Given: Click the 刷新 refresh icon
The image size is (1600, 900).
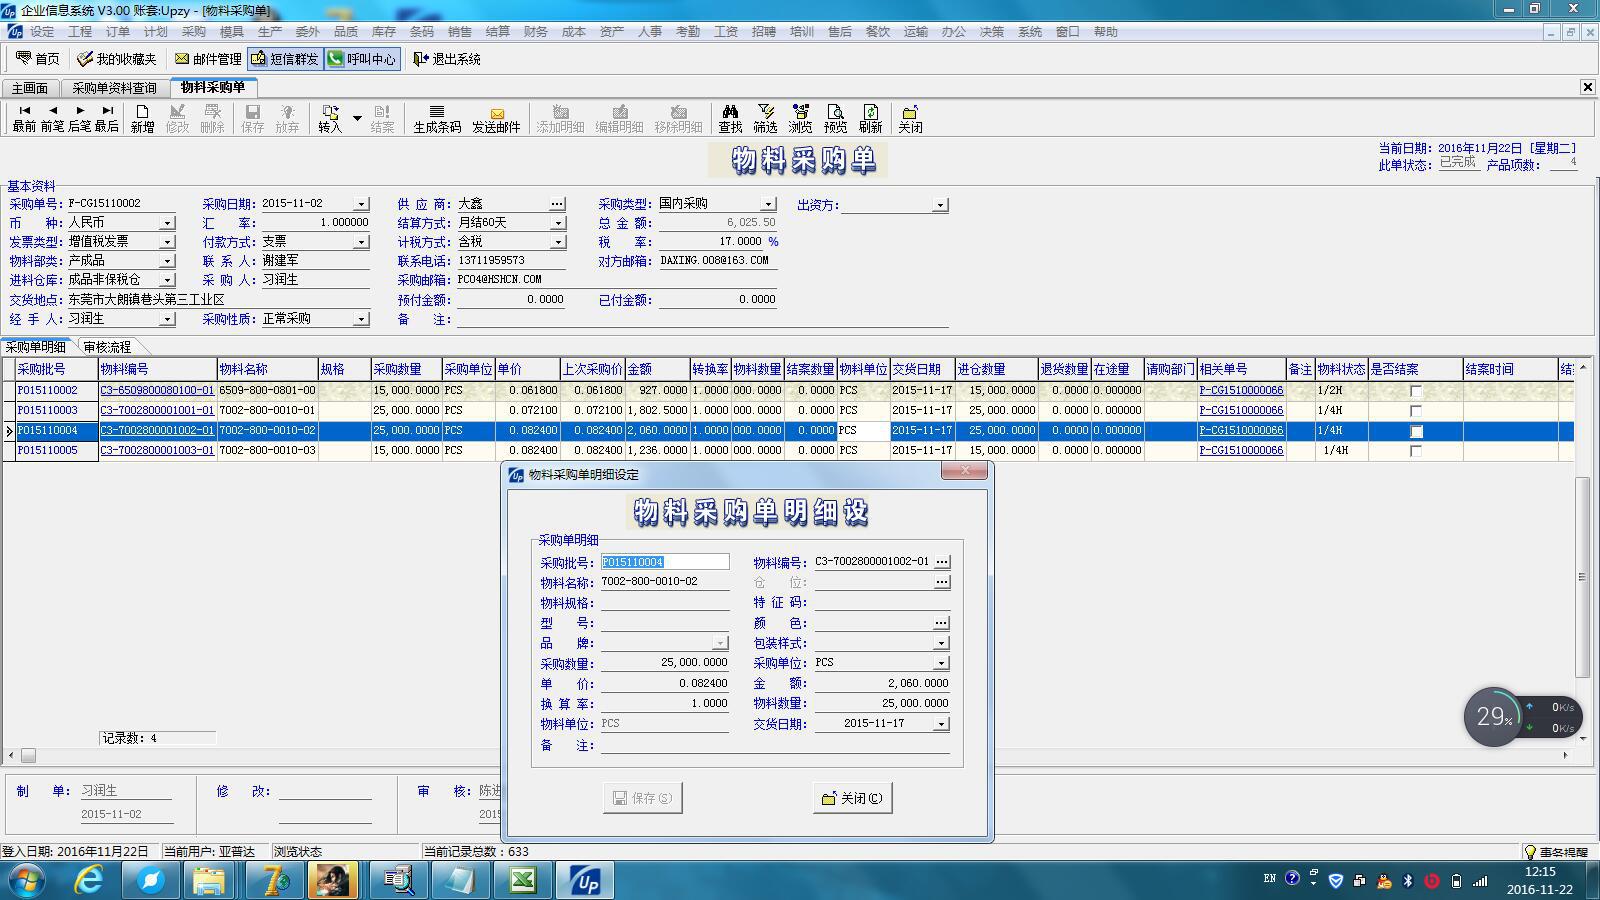Looking at the screenshot, I should pyautogui.click(x=870, y=117).
